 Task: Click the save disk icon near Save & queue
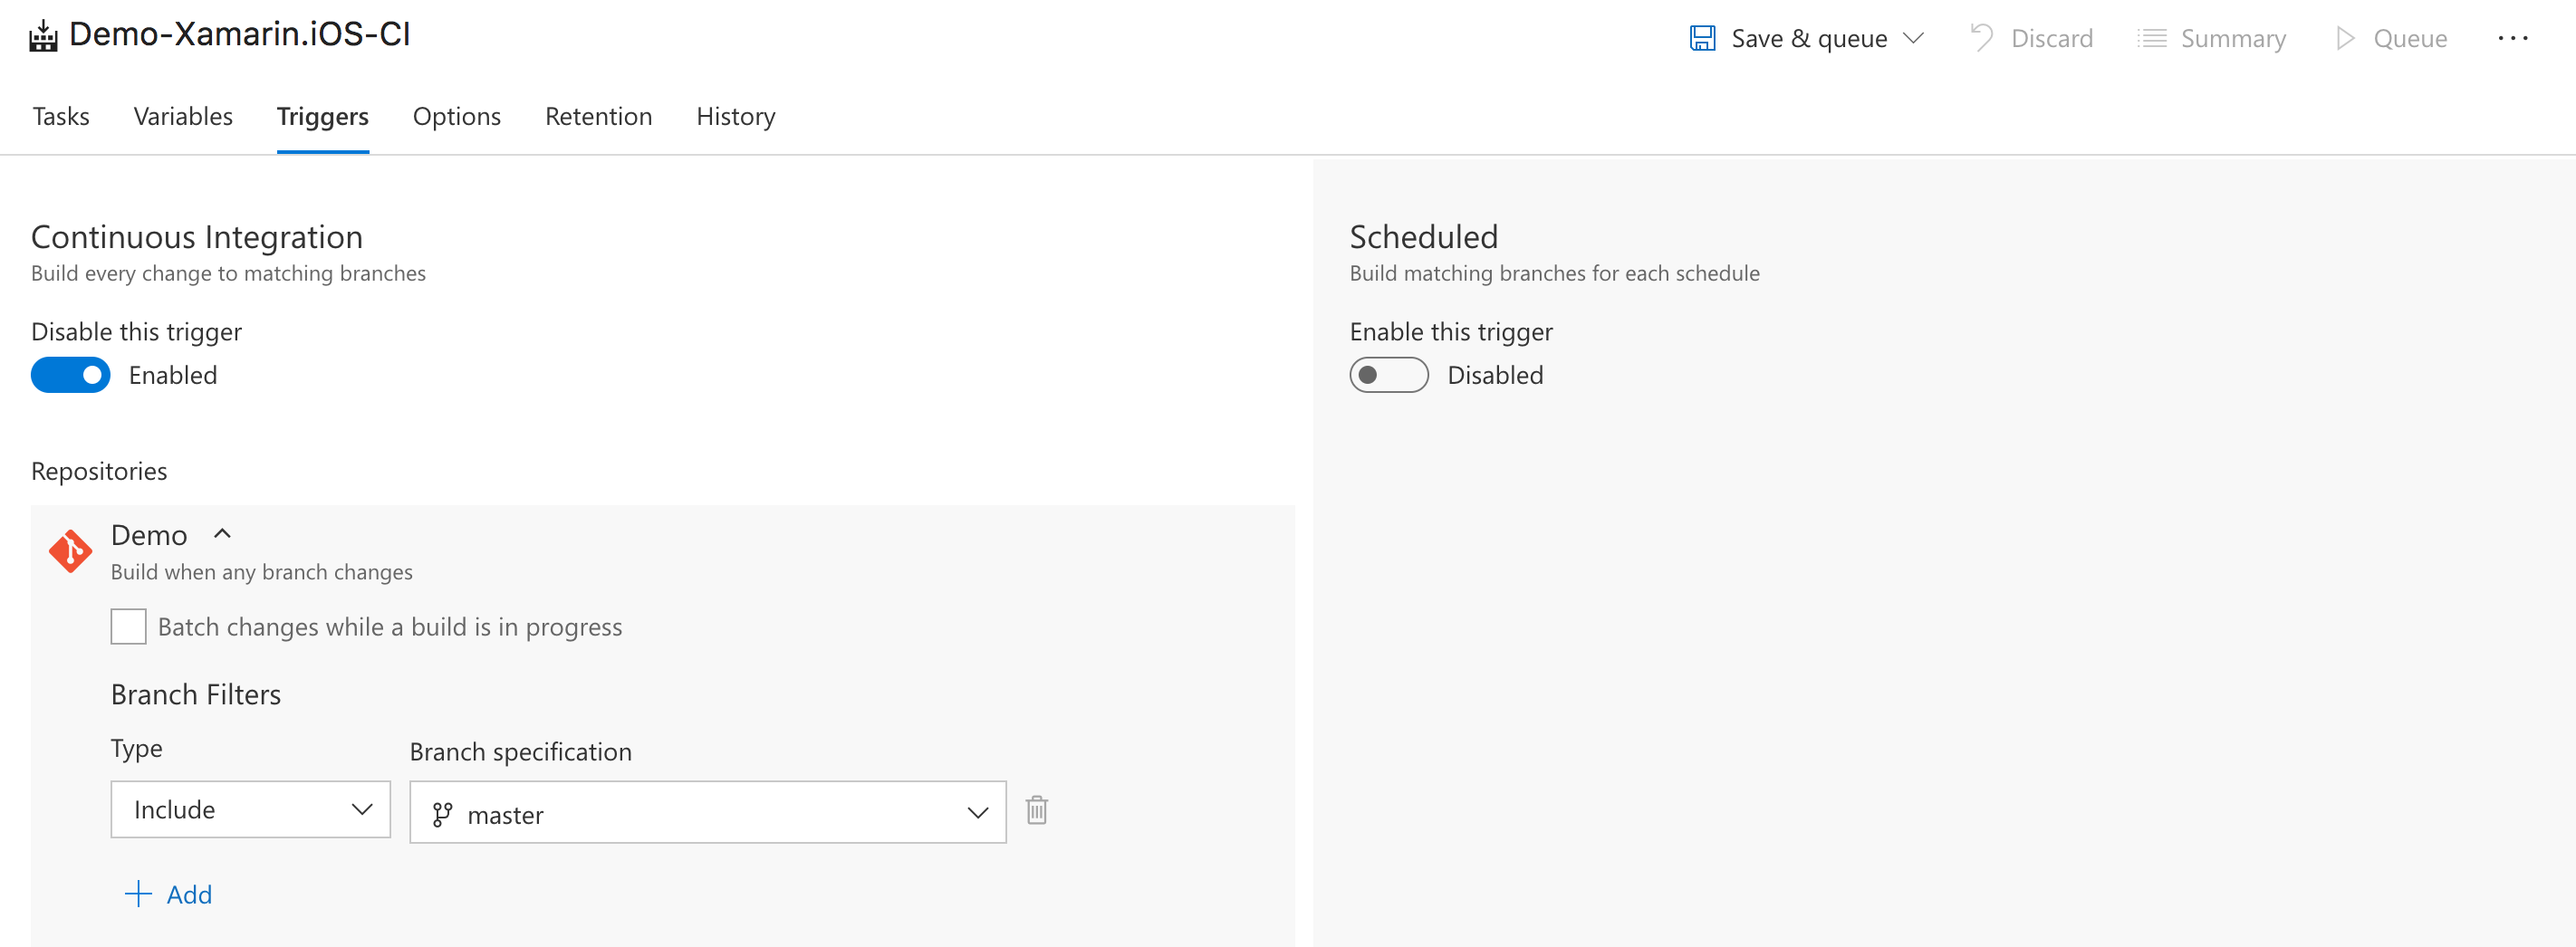point(1701,37)
